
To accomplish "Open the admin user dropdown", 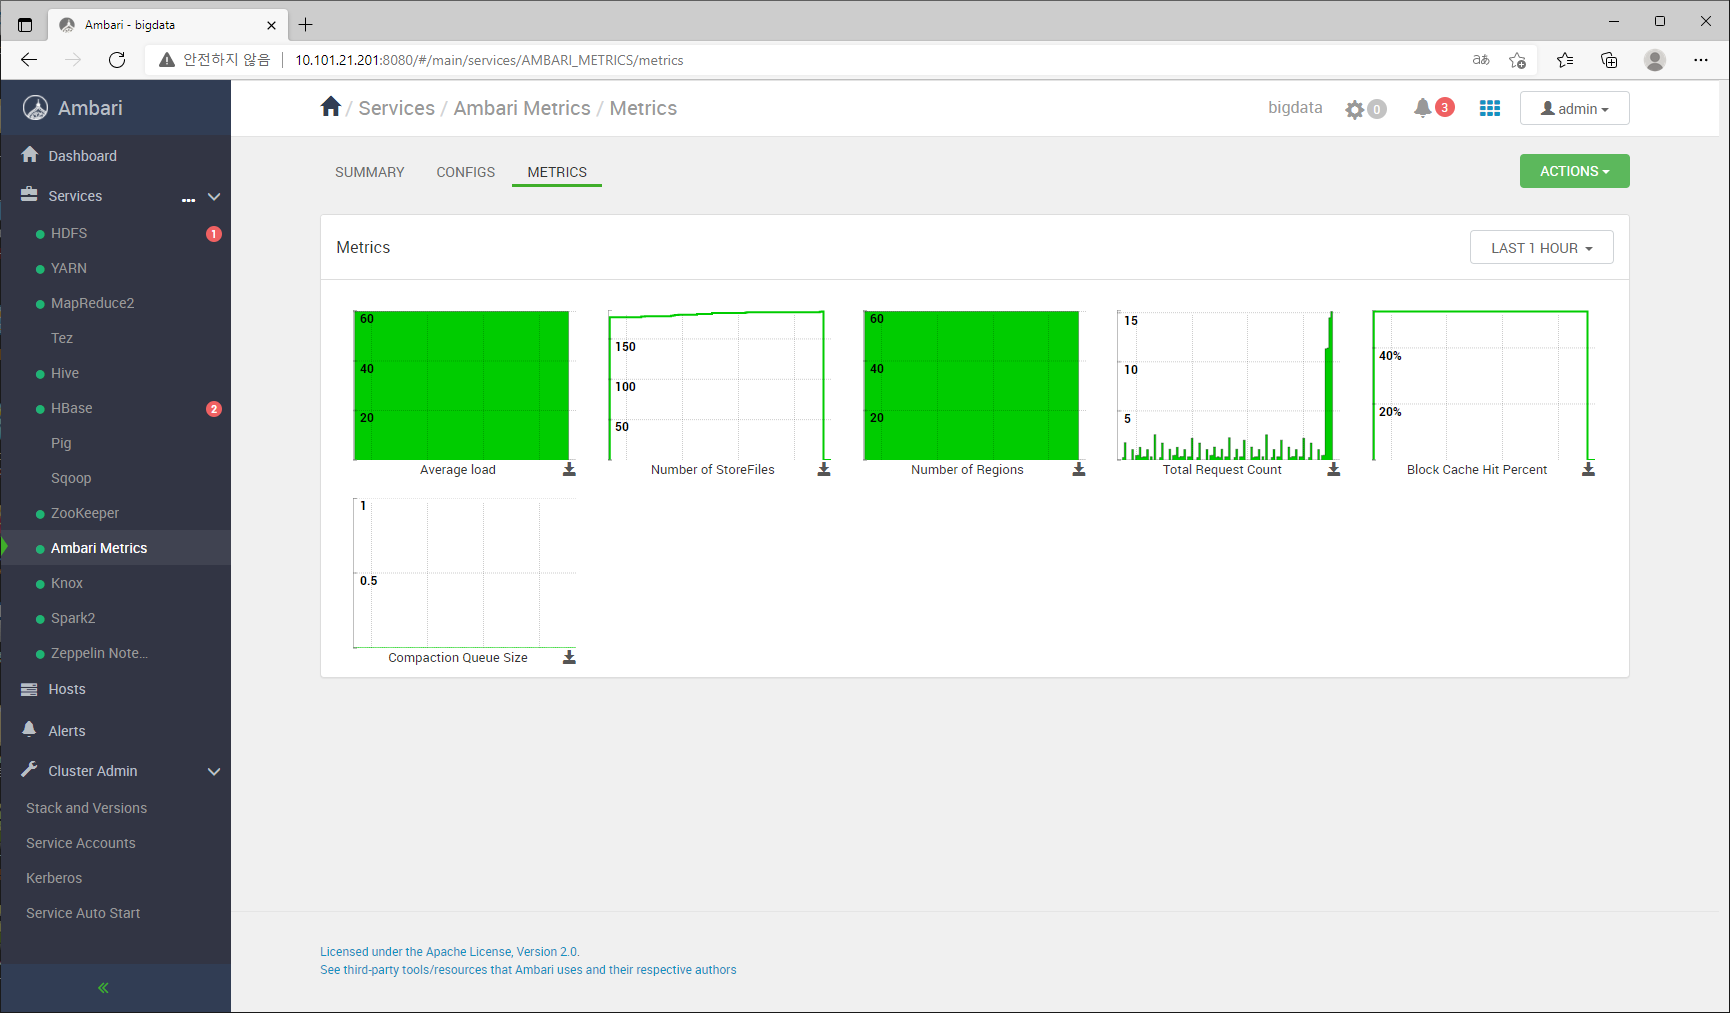I will [x=1574, y=108].
